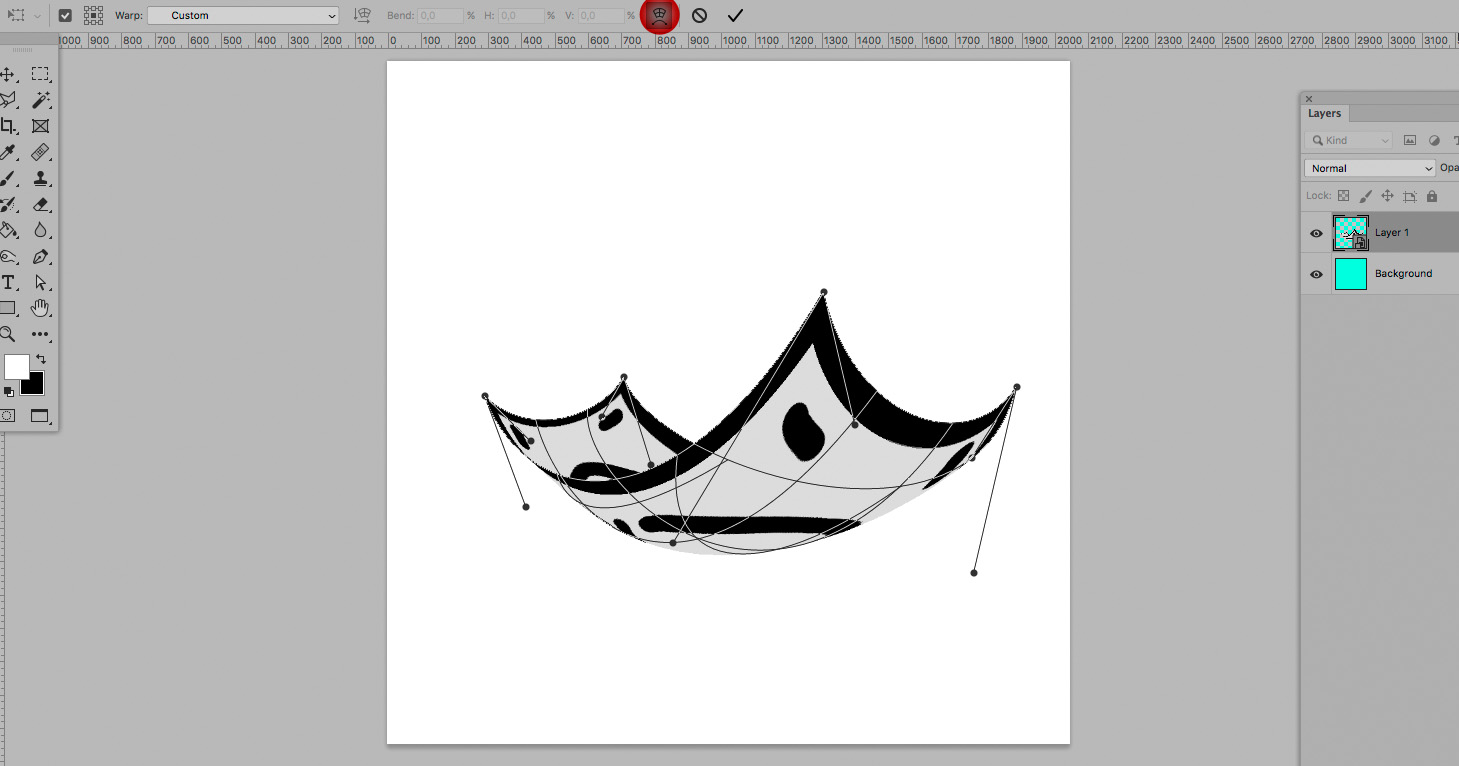Swap foreground and background colors
This screenshot has width=1459, height=766.
pos(40,359)
